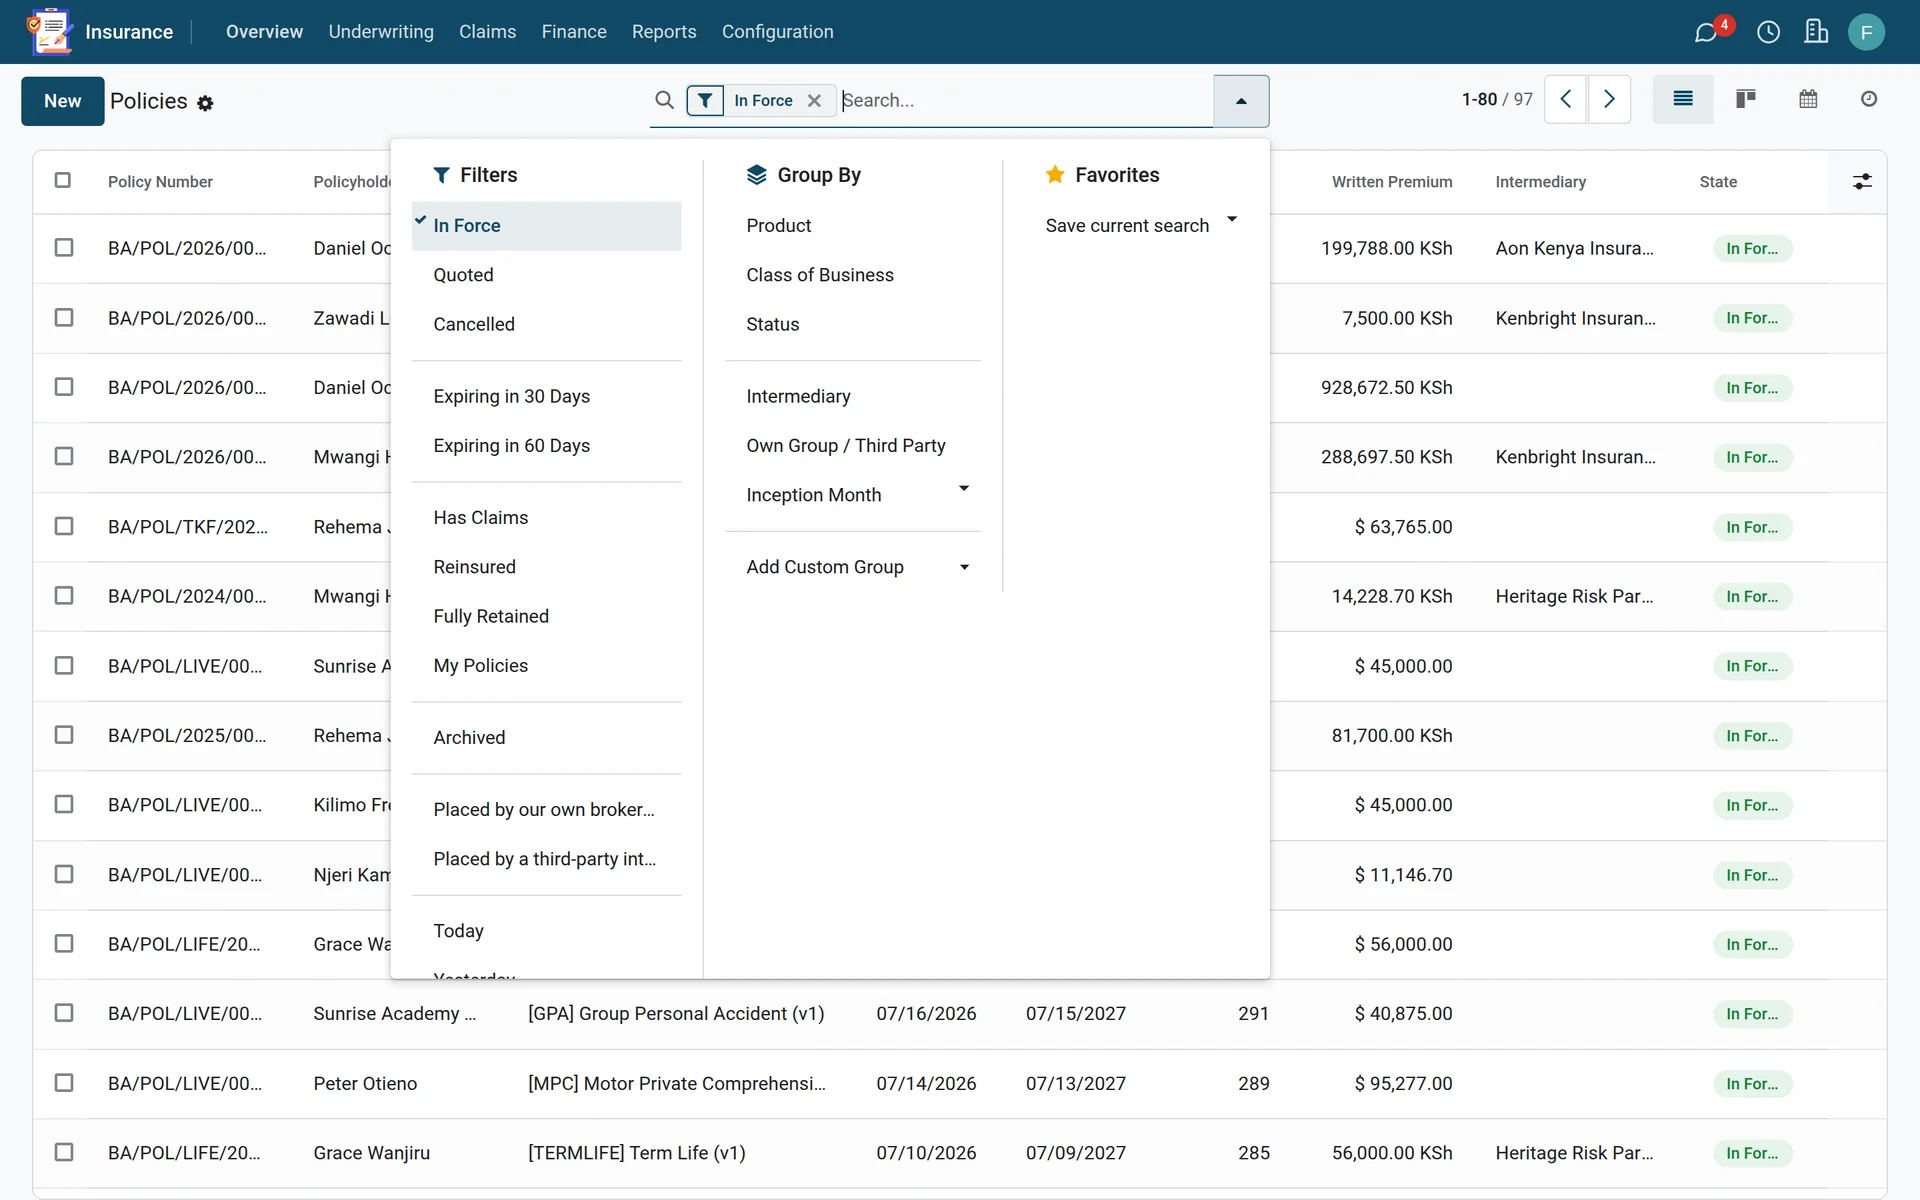Click the funnel icon on In Force facet
The height and width of the screenshot is (1200, 1920).
coord(705,100)
